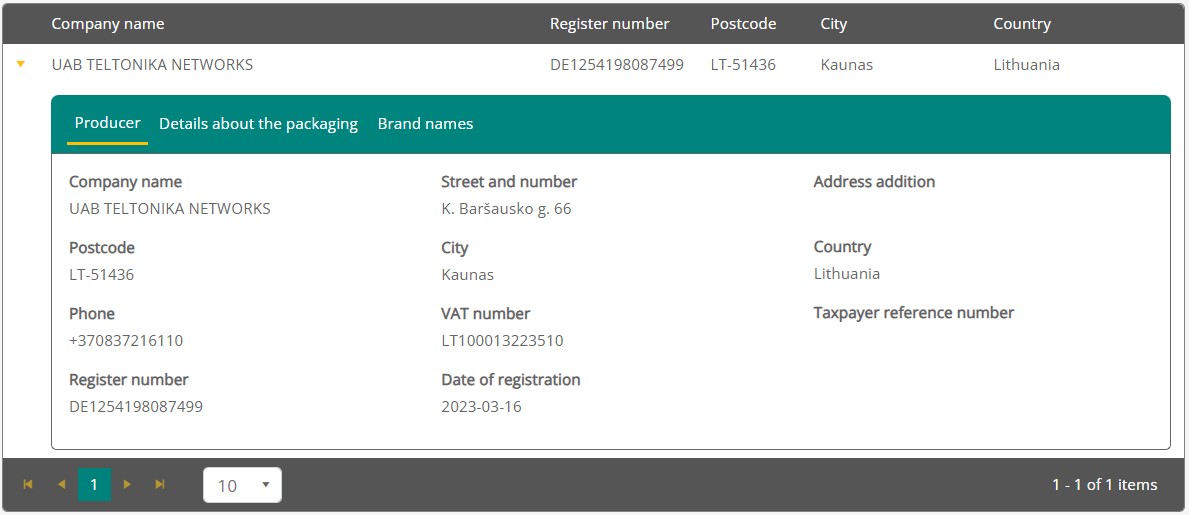Screen dimensions: 1189x515
Task: Click the phone number +370837216110
Action: 126,341
